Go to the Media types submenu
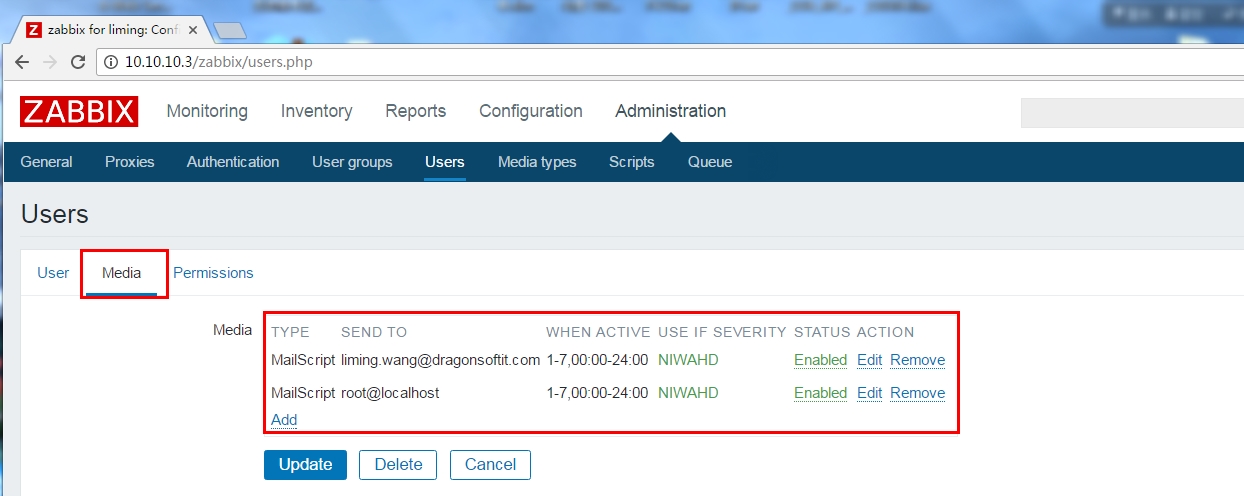 pos(537,162)
